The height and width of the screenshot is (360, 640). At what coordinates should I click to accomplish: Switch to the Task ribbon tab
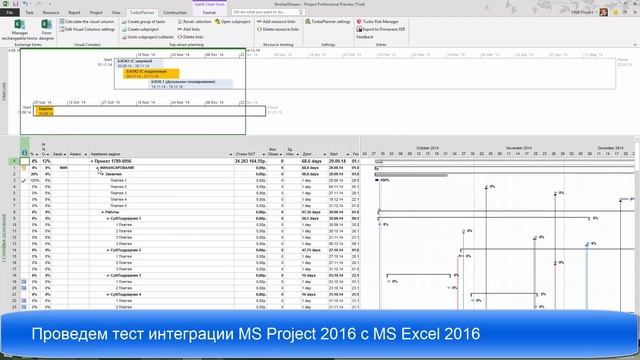click(x=29, y=13)
